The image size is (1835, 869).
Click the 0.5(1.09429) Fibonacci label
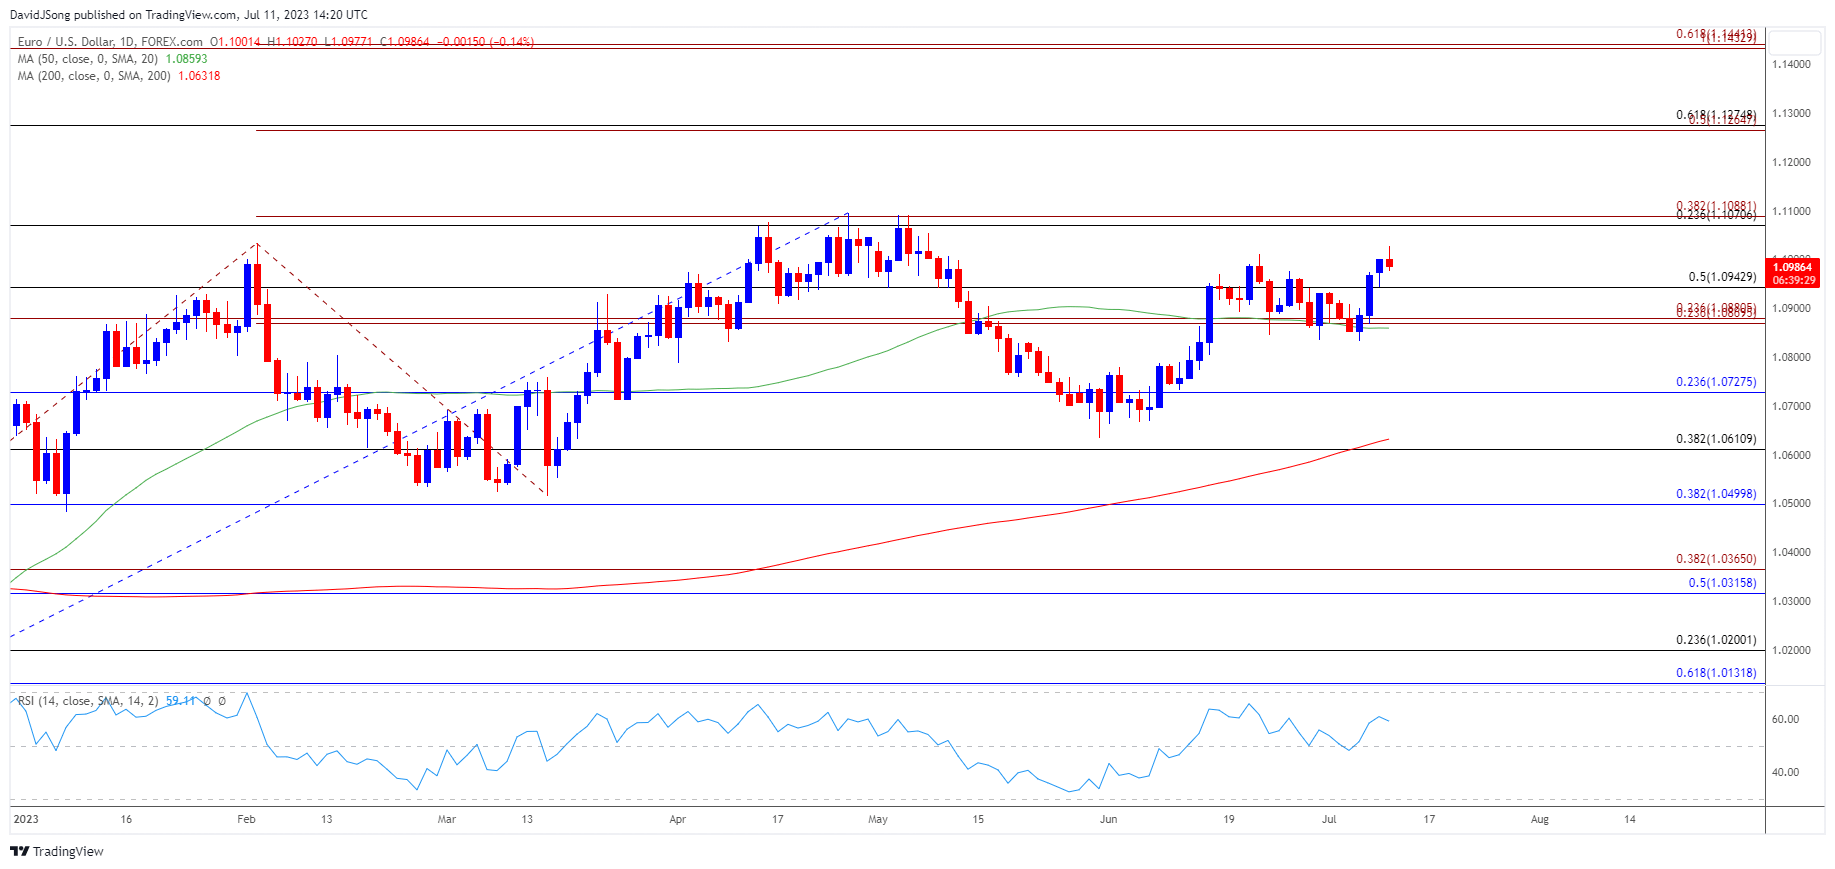1722,277
